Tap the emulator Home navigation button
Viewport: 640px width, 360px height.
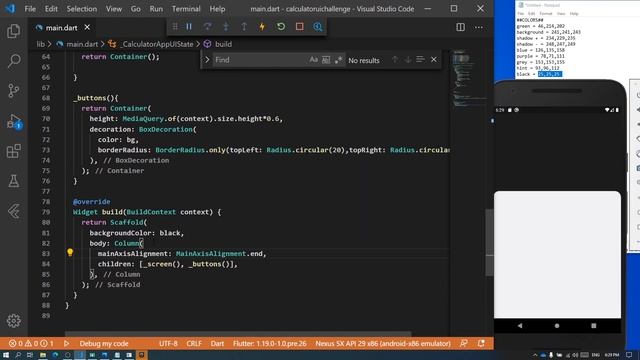pyautogui.click(x=557, y=326)
